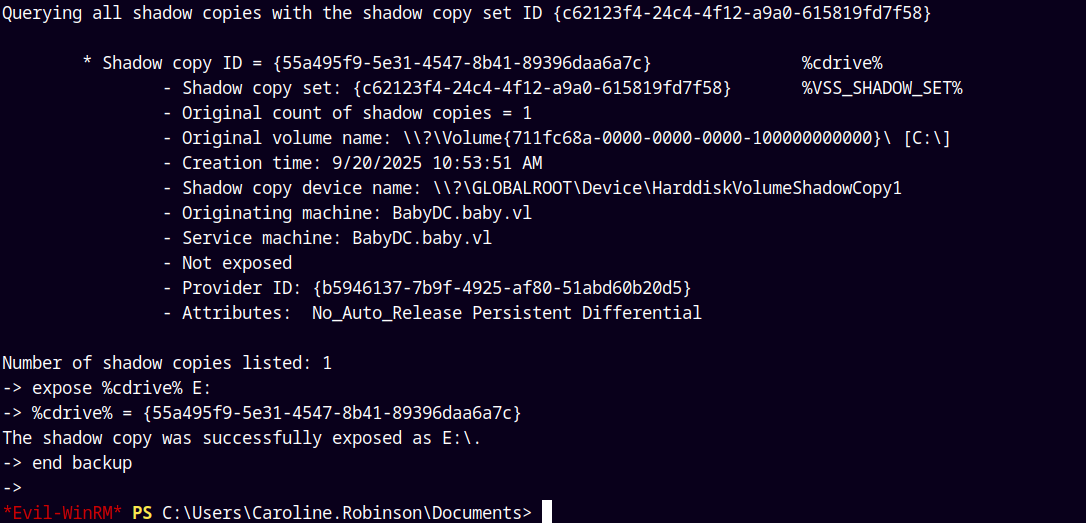
Task: Click the terminal cursor block after the prompt
Action: 547,512
